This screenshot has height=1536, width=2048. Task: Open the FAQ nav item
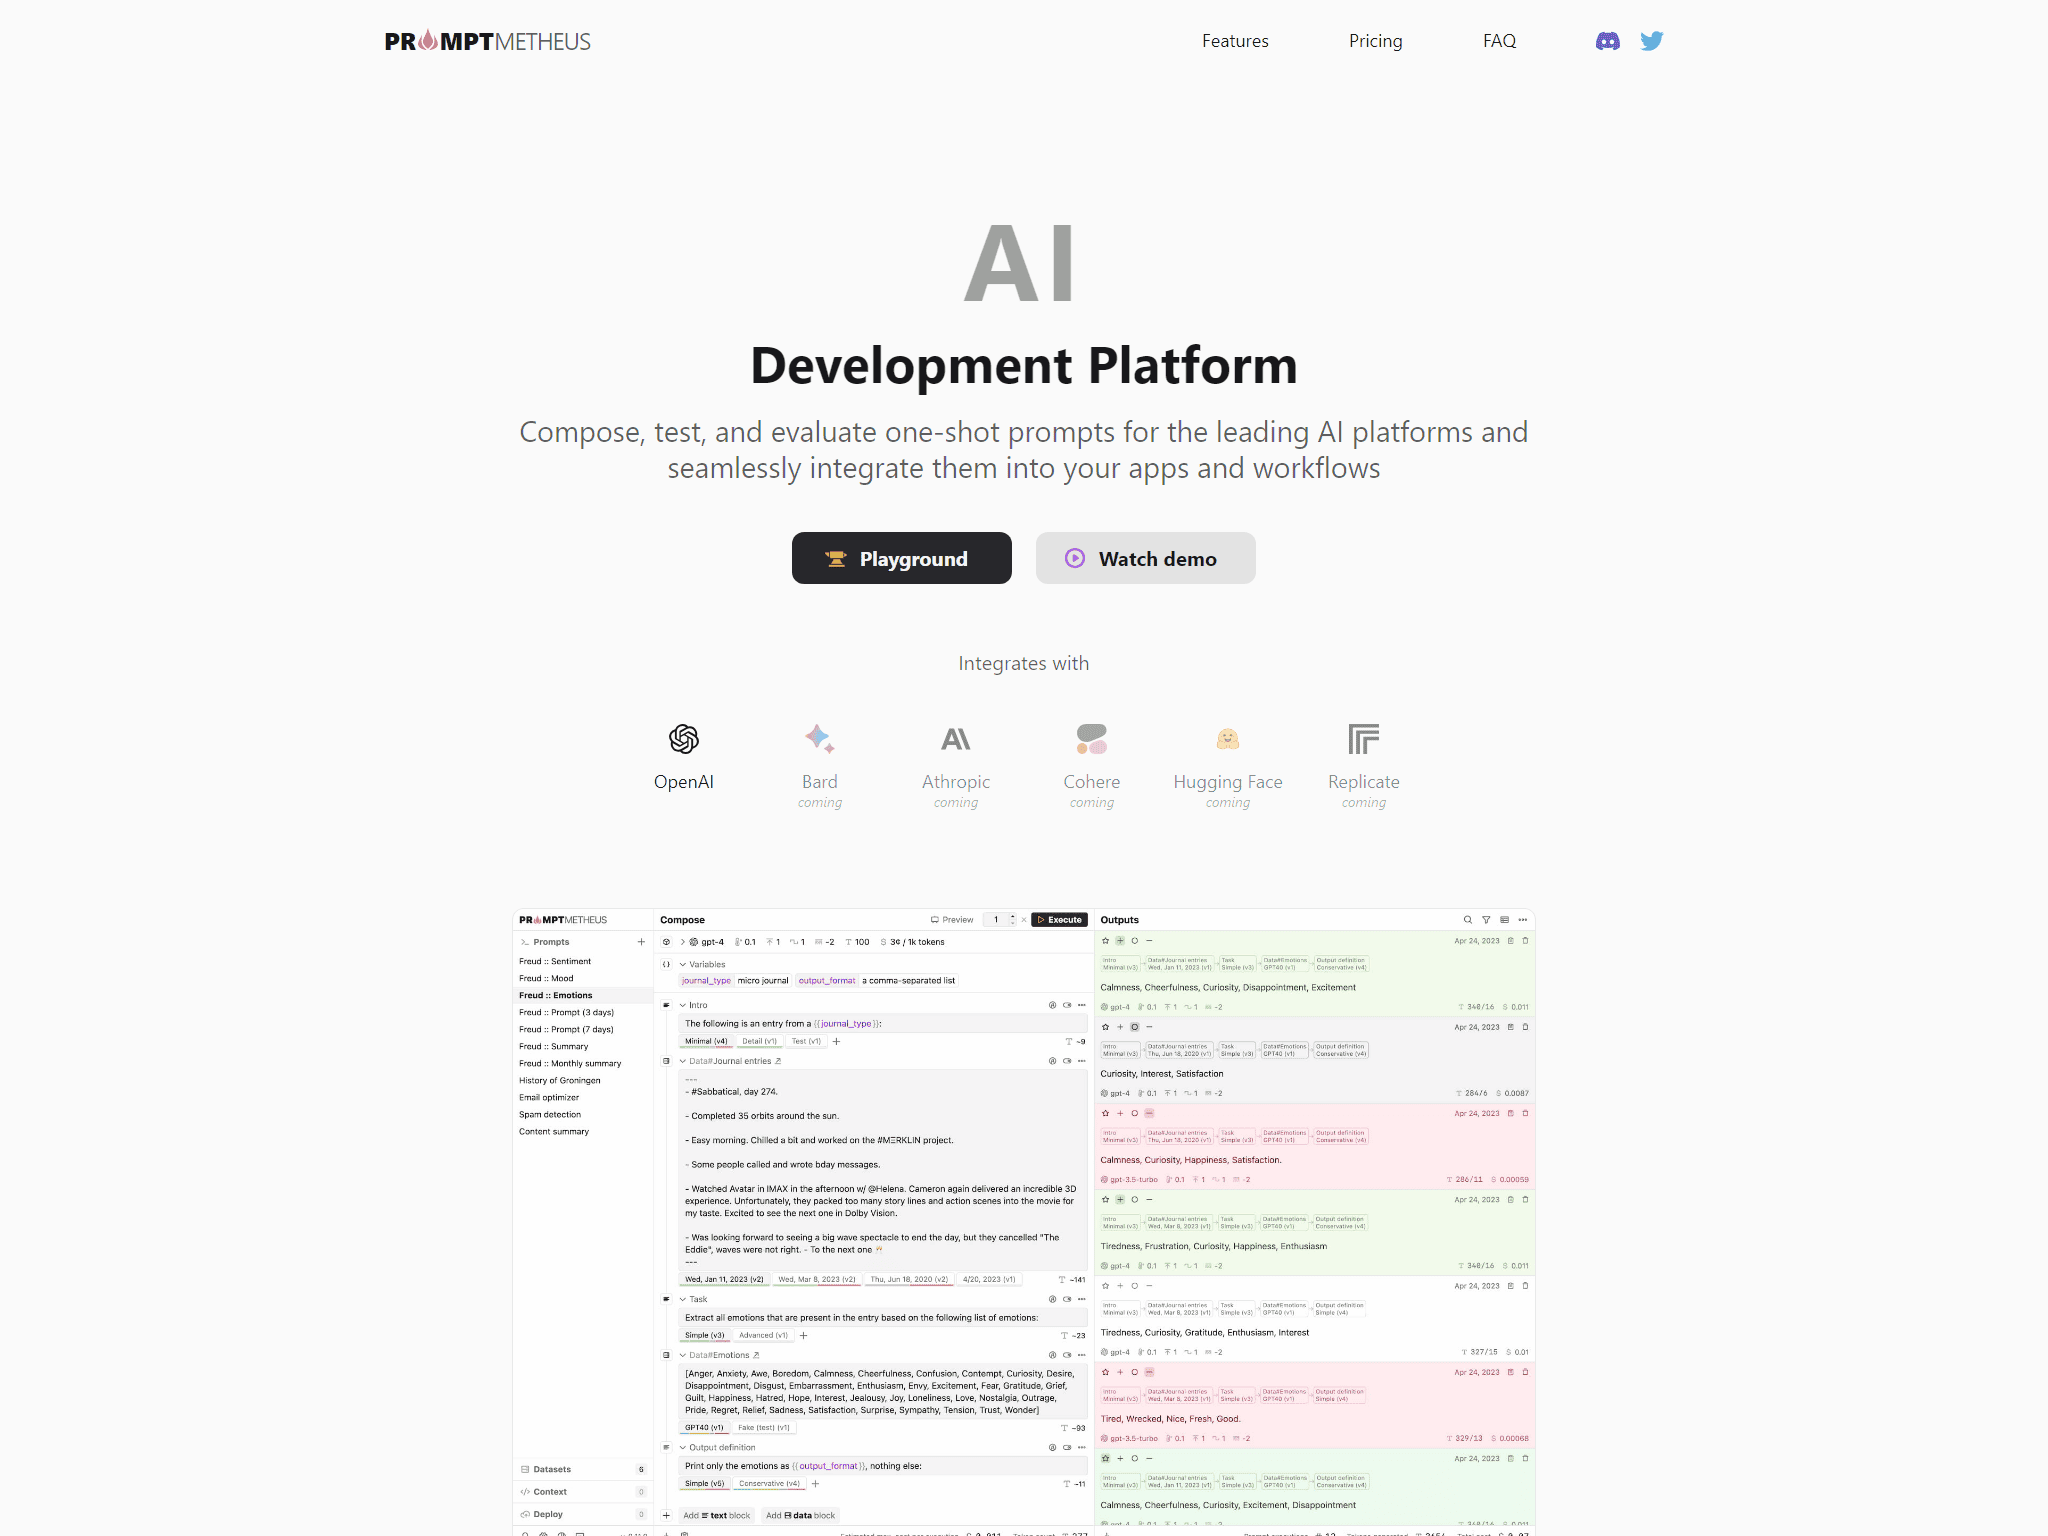(1499, 41)
